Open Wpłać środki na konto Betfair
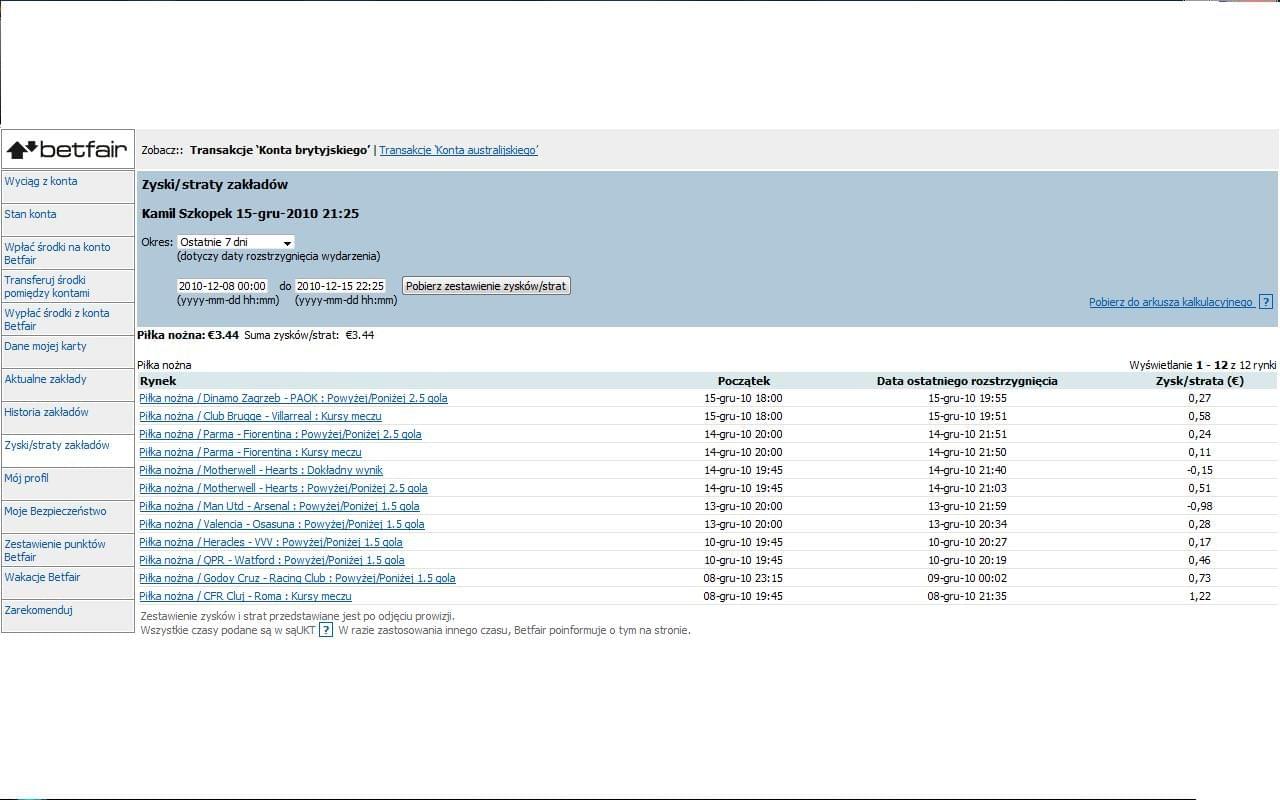Screen dimensions: 1280x800 (57, 253)
